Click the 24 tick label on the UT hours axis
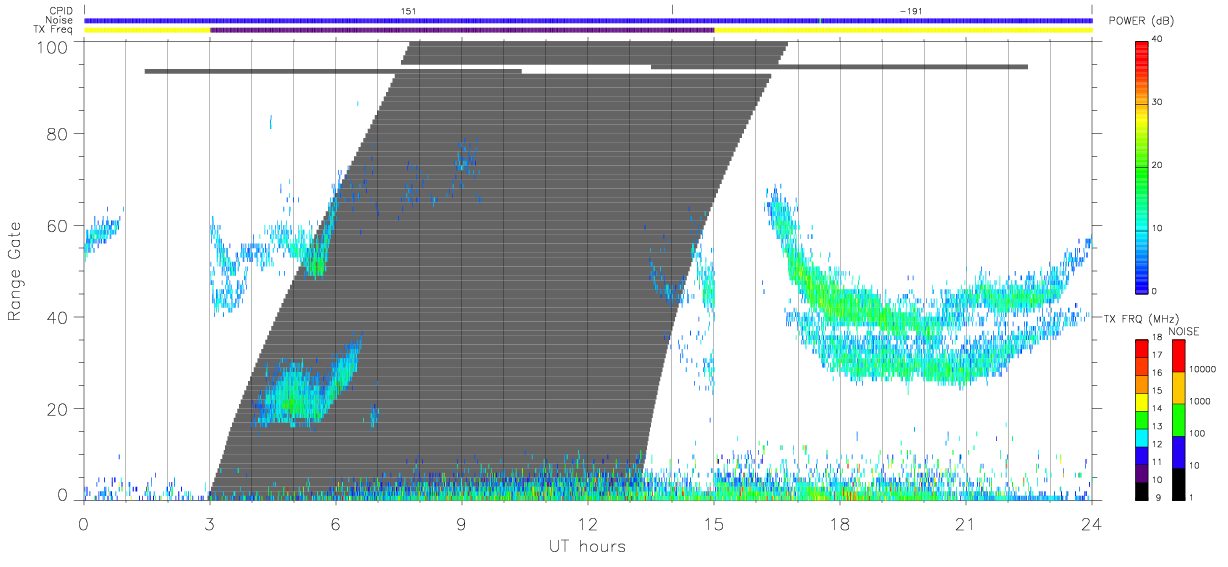Screen dimensions: 1228x567 (1091, 523)
